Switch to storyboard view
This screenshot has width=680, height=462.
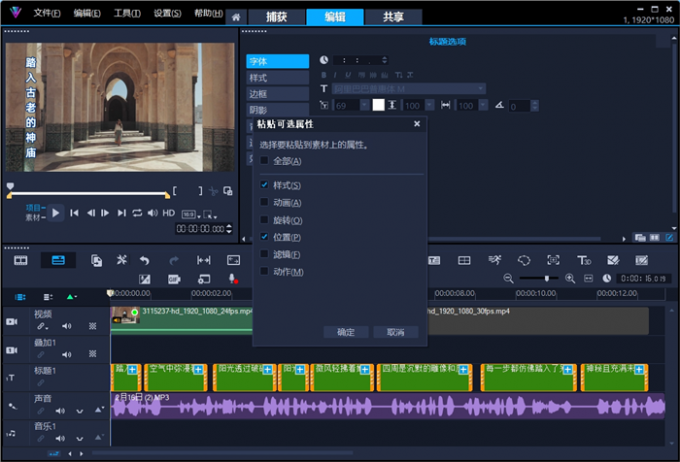click(21, 260)
